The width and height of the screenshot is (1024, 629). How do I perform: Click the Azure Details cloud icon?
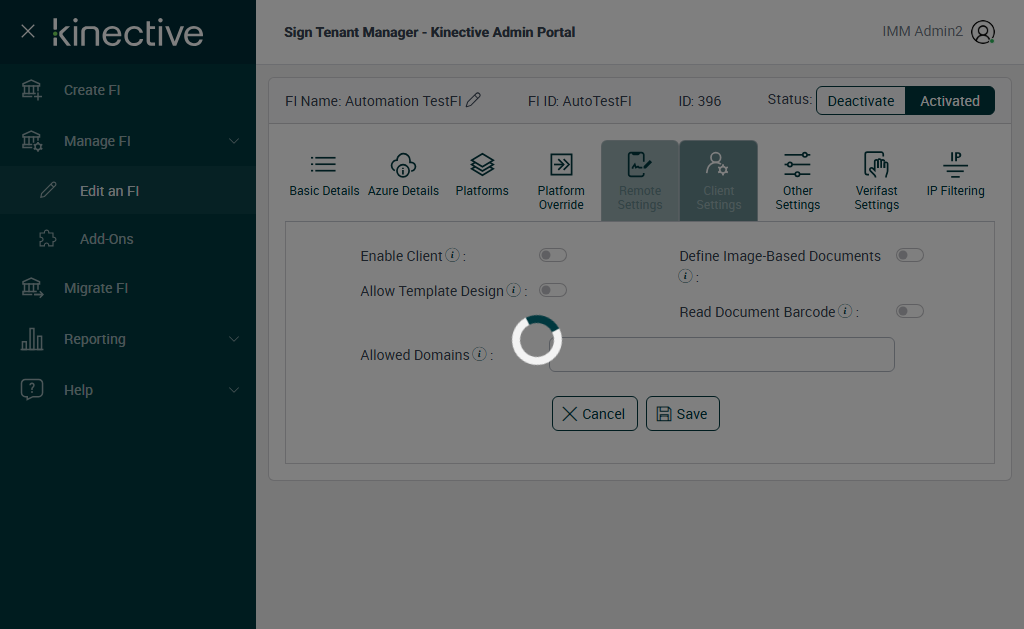[403, 165]
